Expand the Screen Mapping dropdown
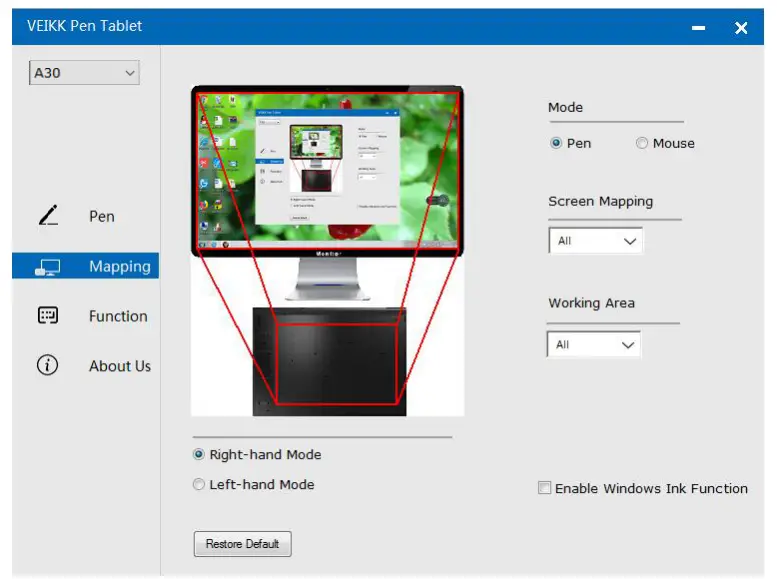 coord(596,241)
